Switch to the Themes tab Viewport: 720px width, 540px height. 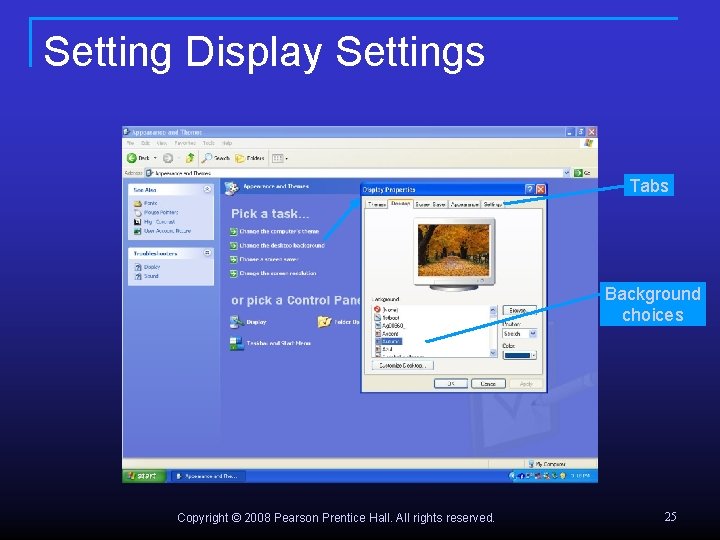pos(377,204)
